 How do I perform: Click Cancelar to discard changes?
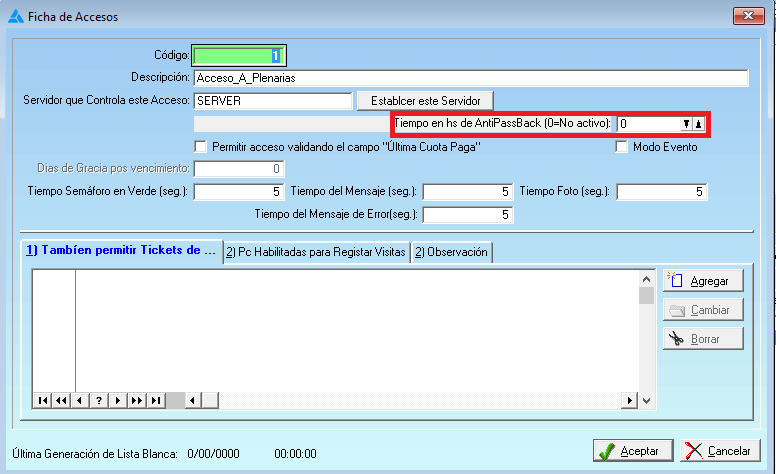point(719,451)
